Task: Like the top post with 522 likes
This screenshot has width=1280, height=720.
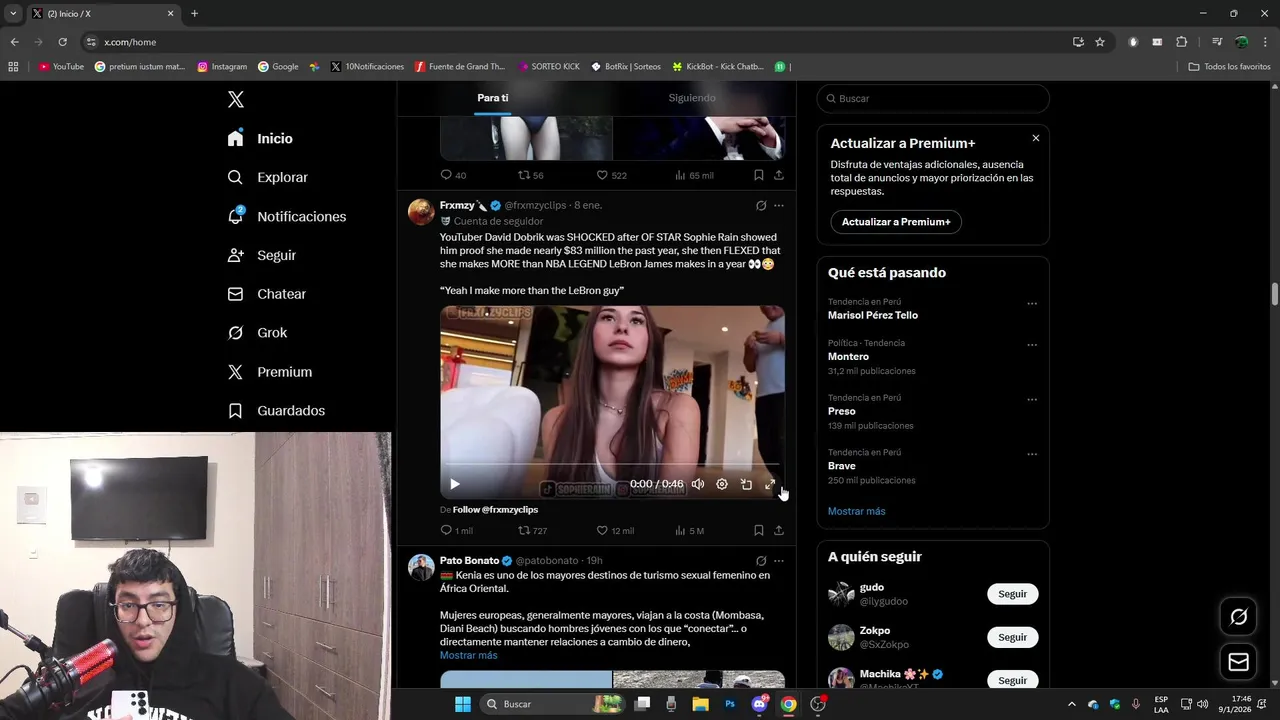Action: [612, 175]
